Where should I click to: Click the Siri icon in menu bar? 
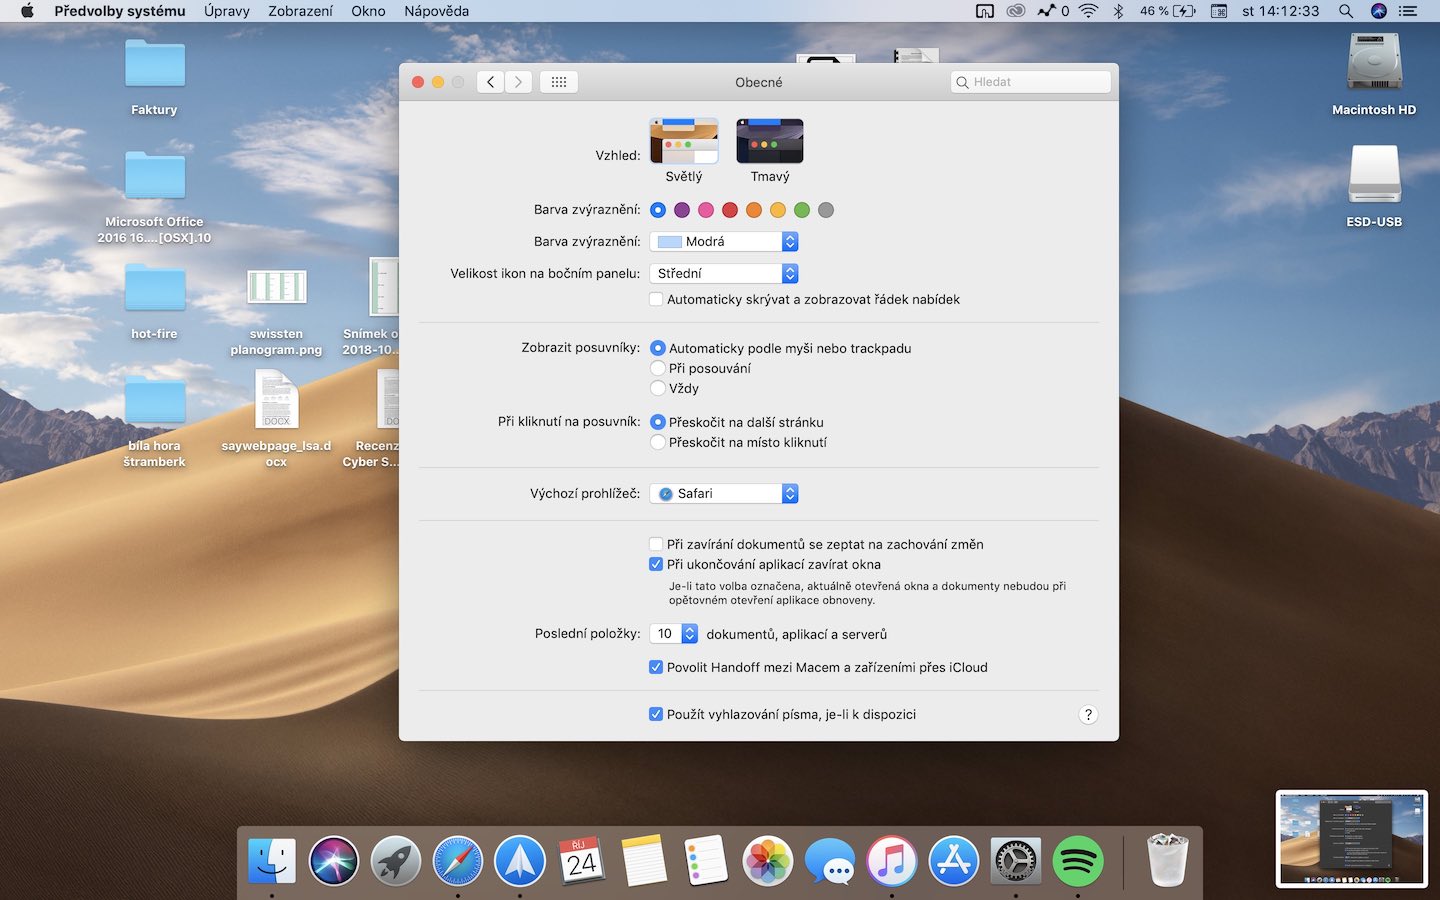(x=1379, y=11)
